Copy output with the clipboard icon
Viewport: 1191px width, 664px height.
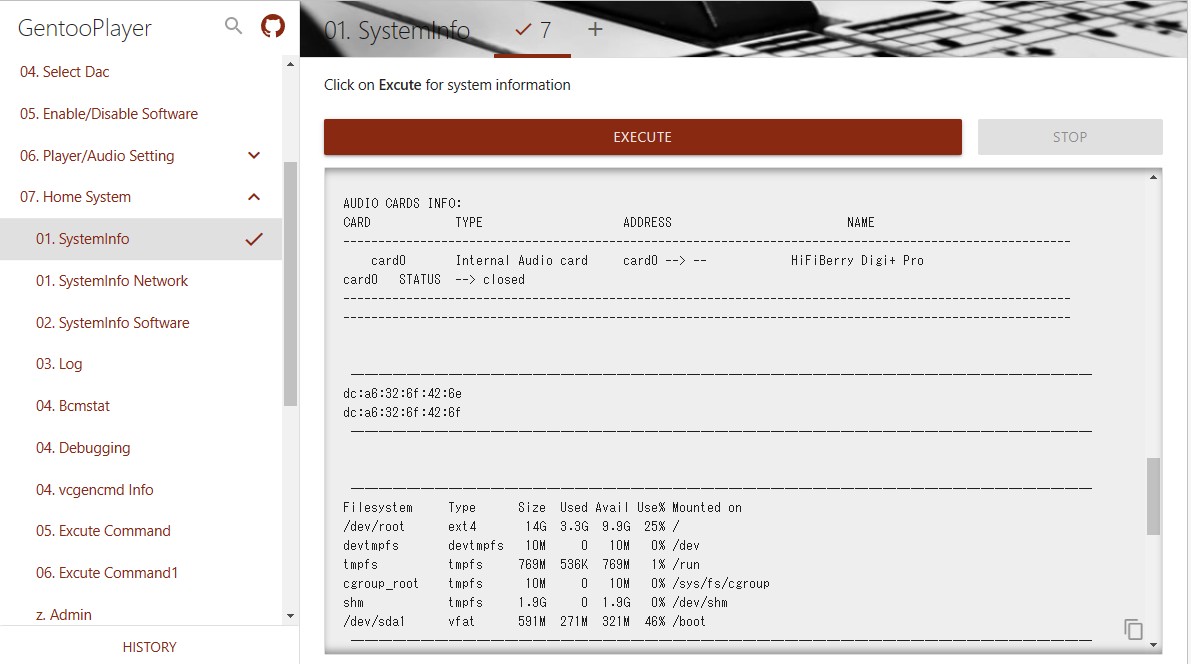[x=1133, y=629]
